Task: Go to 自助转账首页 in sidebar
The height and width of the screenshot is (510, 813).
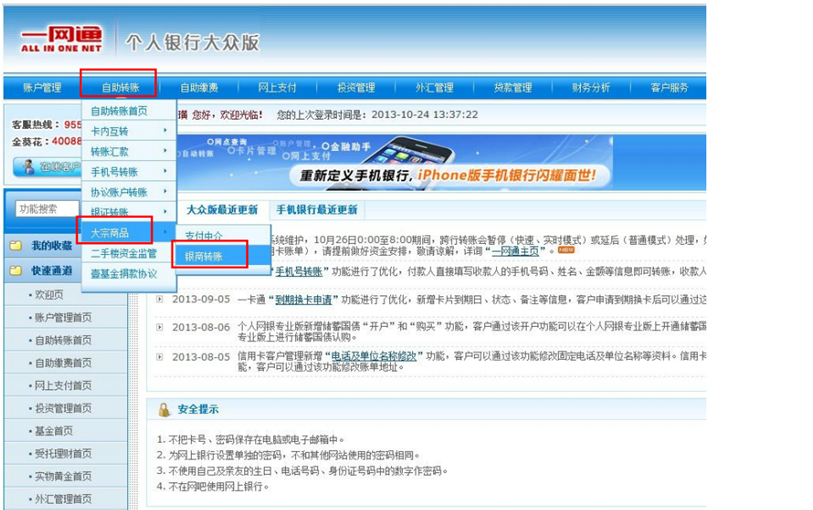Action: coord(63,340)
